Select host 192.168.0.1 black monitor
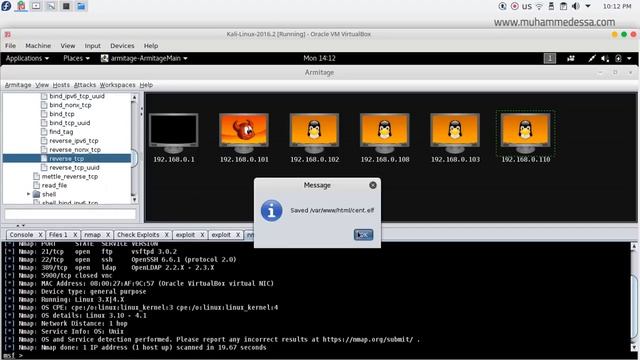The image size is (640, 360). [173, 133]
